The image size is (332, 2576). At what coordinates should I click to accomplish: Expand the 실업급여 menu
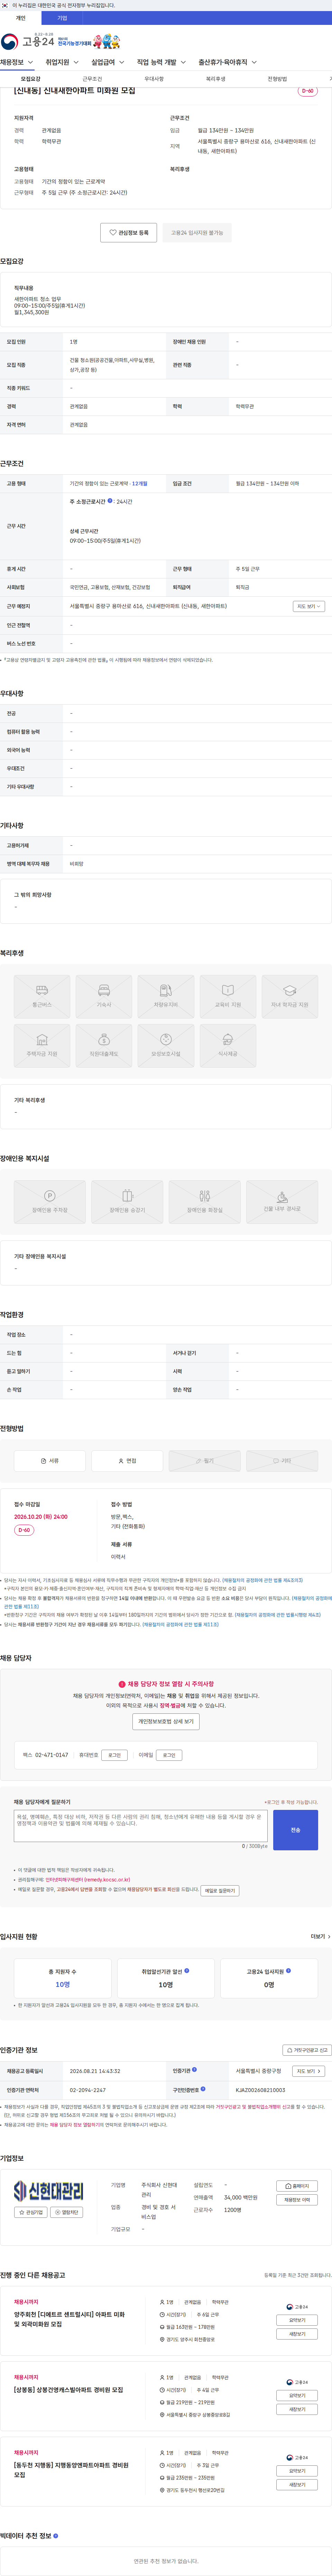pos(108,62)
